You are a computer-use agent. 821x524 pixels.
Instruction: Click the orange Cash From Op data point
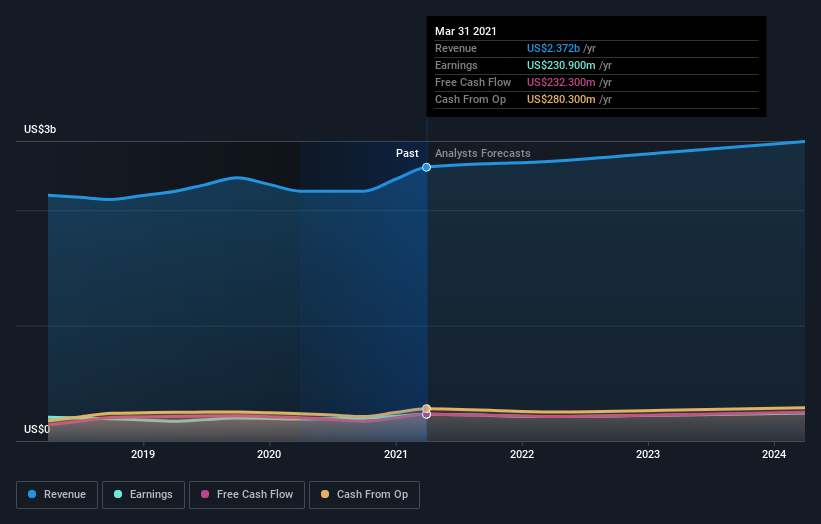(x=426, y=408)
